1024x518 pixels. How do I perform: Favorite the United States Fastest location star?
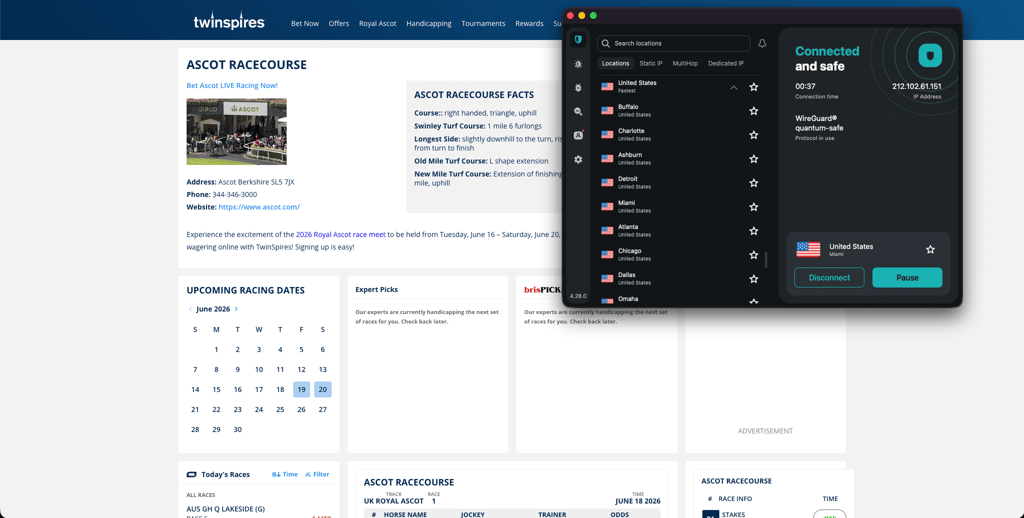(x=754, y=87)
